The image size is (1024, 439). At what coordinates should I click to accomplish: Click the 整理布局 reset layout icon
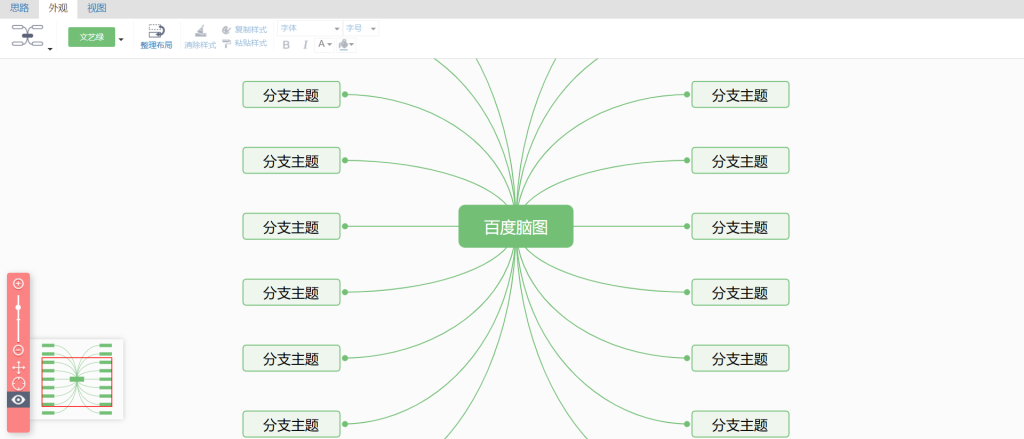[156, 31]
